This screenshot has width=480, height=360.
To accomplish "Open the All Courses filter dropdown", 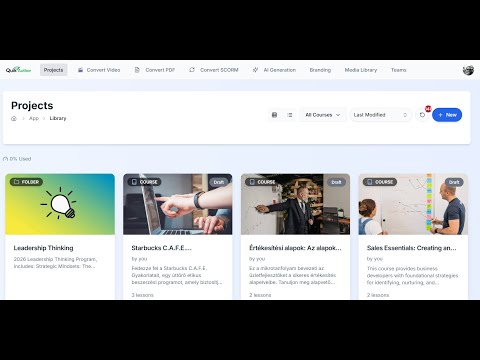I will coord(323,115).
